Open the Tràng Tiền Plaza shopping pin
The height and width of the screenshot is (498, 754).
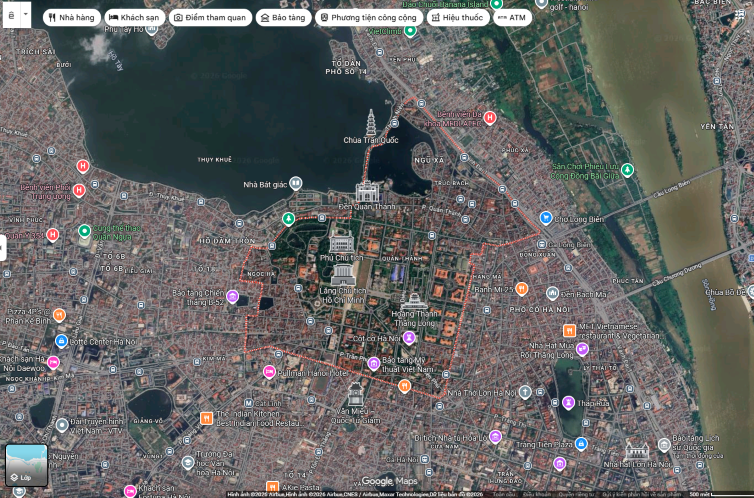(x=581, y=443)
